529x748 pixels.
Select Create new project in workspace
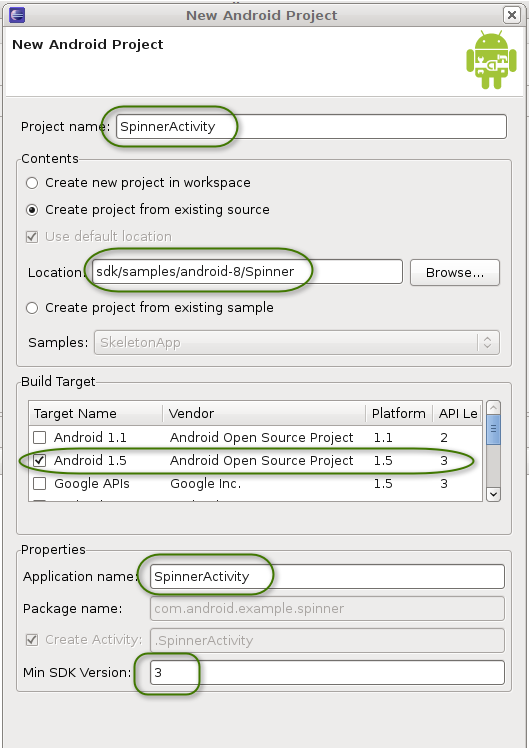tap(32, 183)
